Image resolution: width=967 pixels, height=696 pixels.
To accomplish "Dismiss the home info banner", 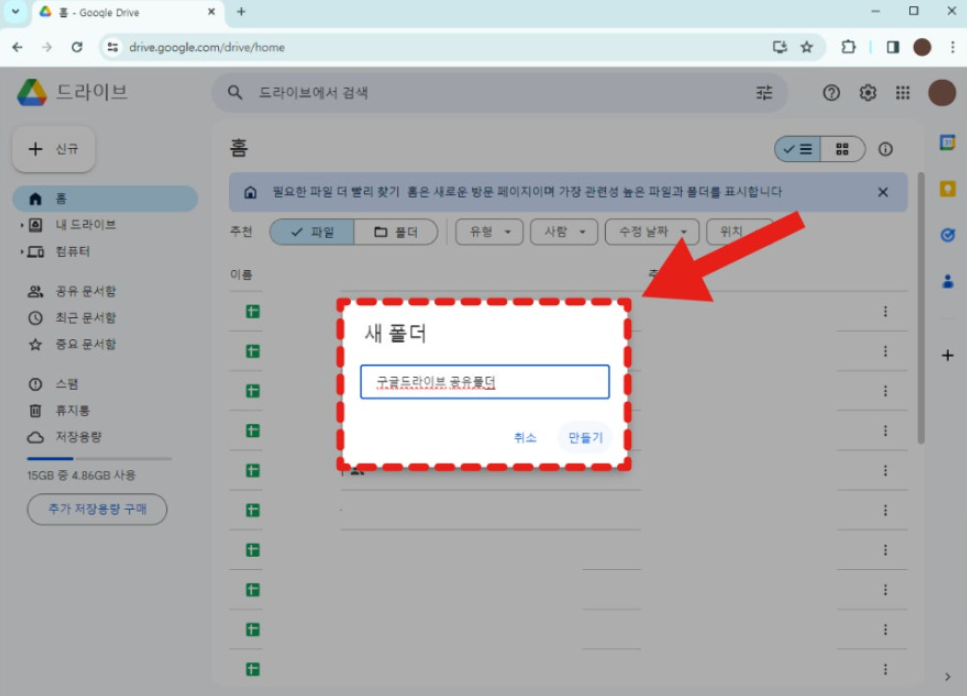I will (883, 192).
